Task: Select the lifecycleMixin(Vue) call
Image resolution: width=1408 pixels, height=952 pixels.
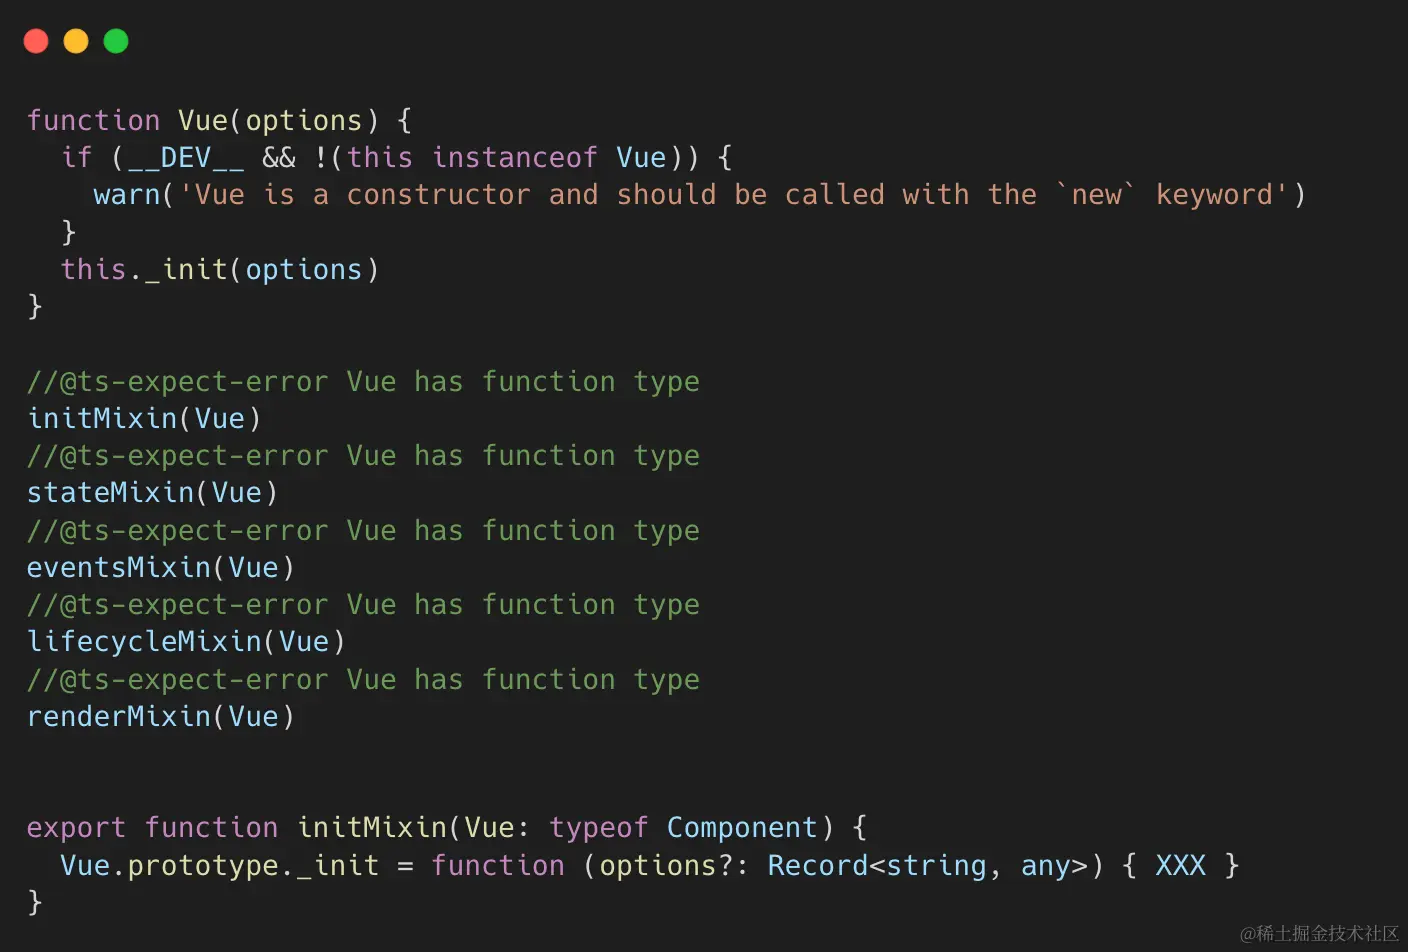Action: tap(186, 642)
